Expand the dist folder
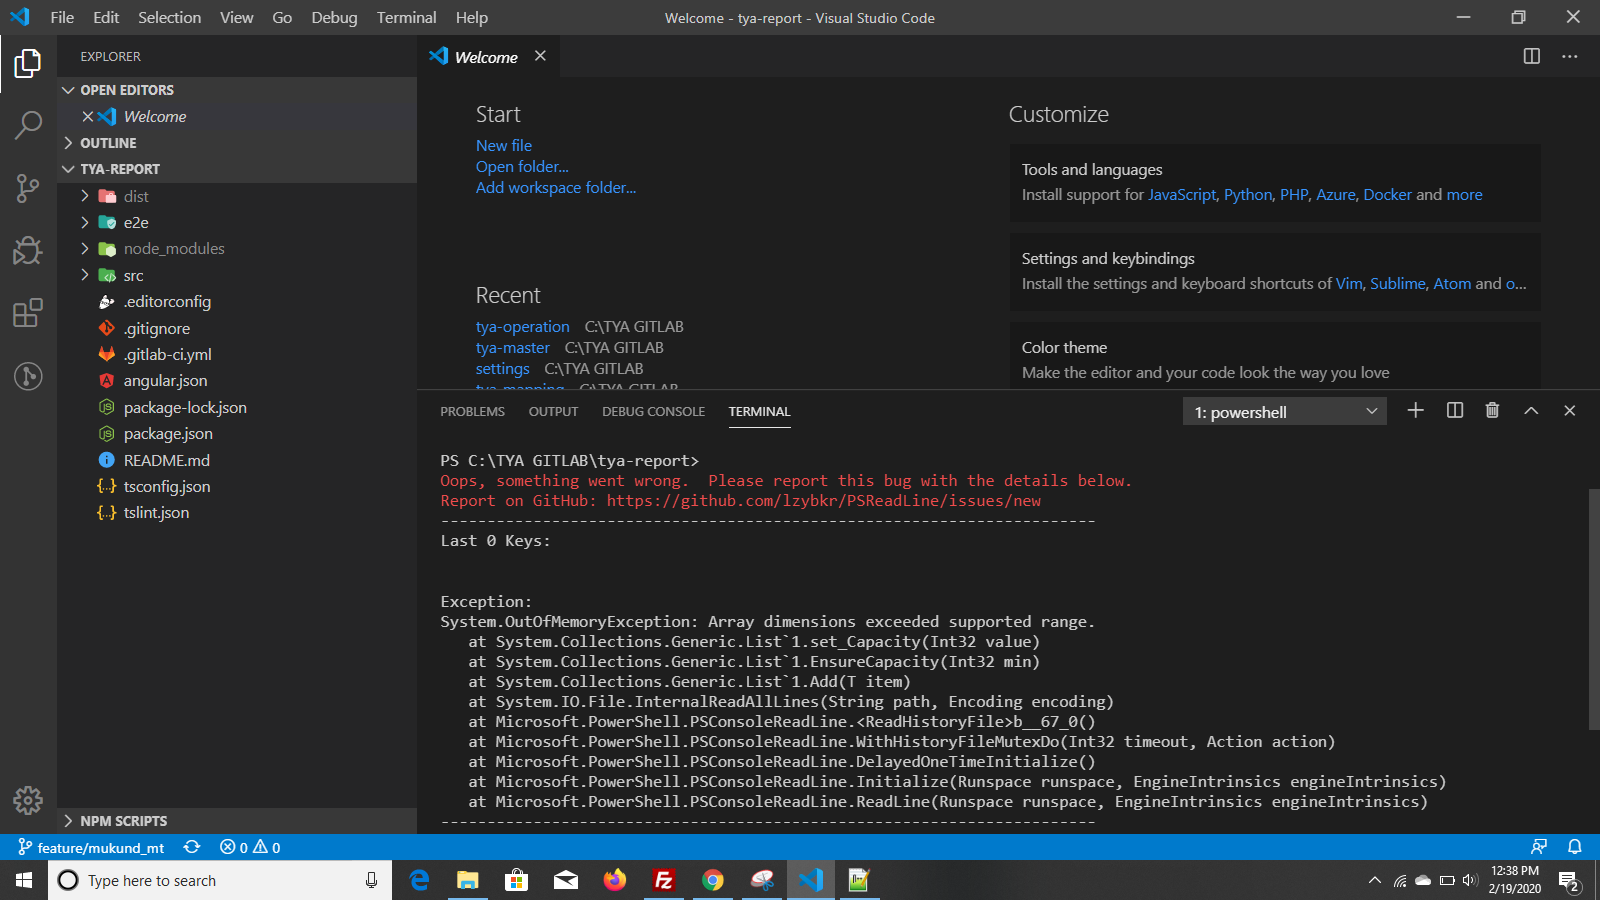Screen dimensions: 1600x900 click(x=237, y=196)
